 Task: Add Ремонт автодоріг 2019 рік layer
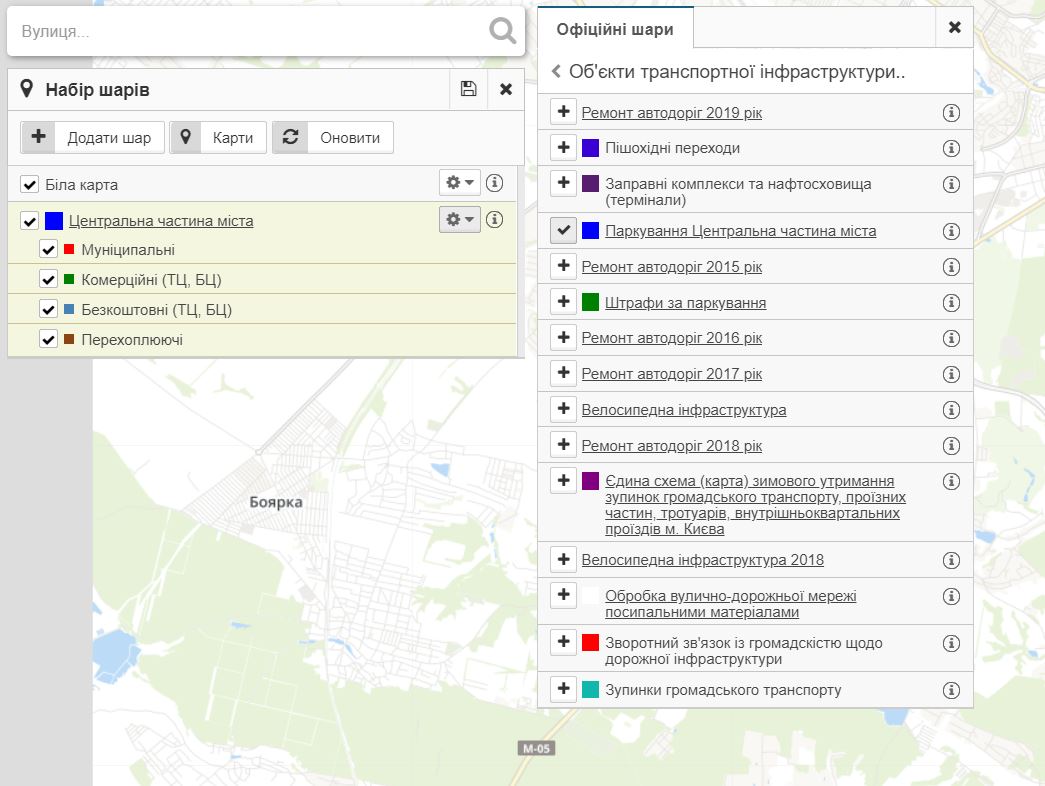point(563,112)
